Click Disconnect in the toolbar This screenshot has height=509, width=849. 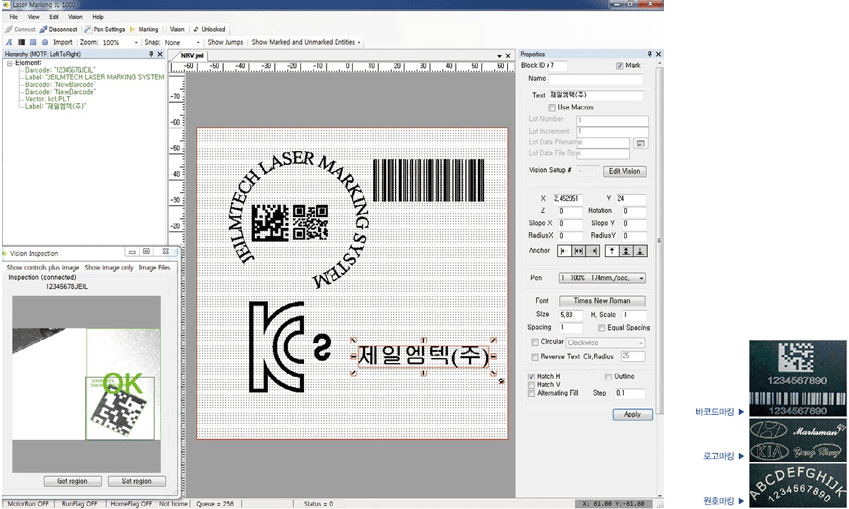click(x=58, y=29)
